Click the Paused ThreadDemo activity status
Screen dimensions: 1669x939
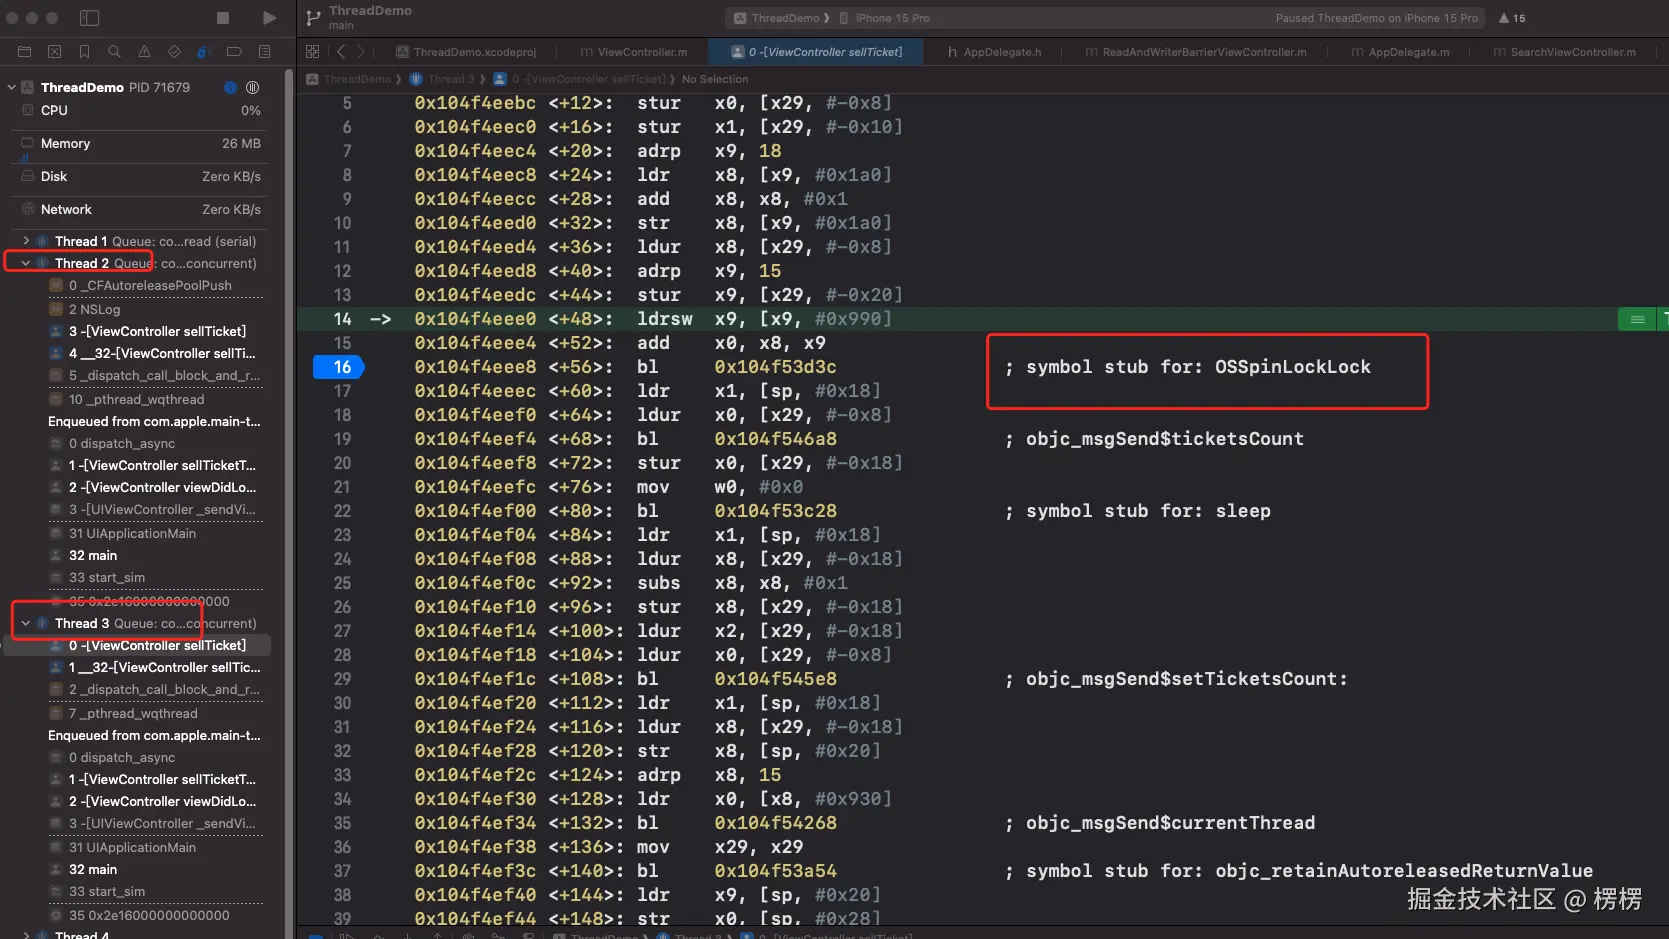1376,18
